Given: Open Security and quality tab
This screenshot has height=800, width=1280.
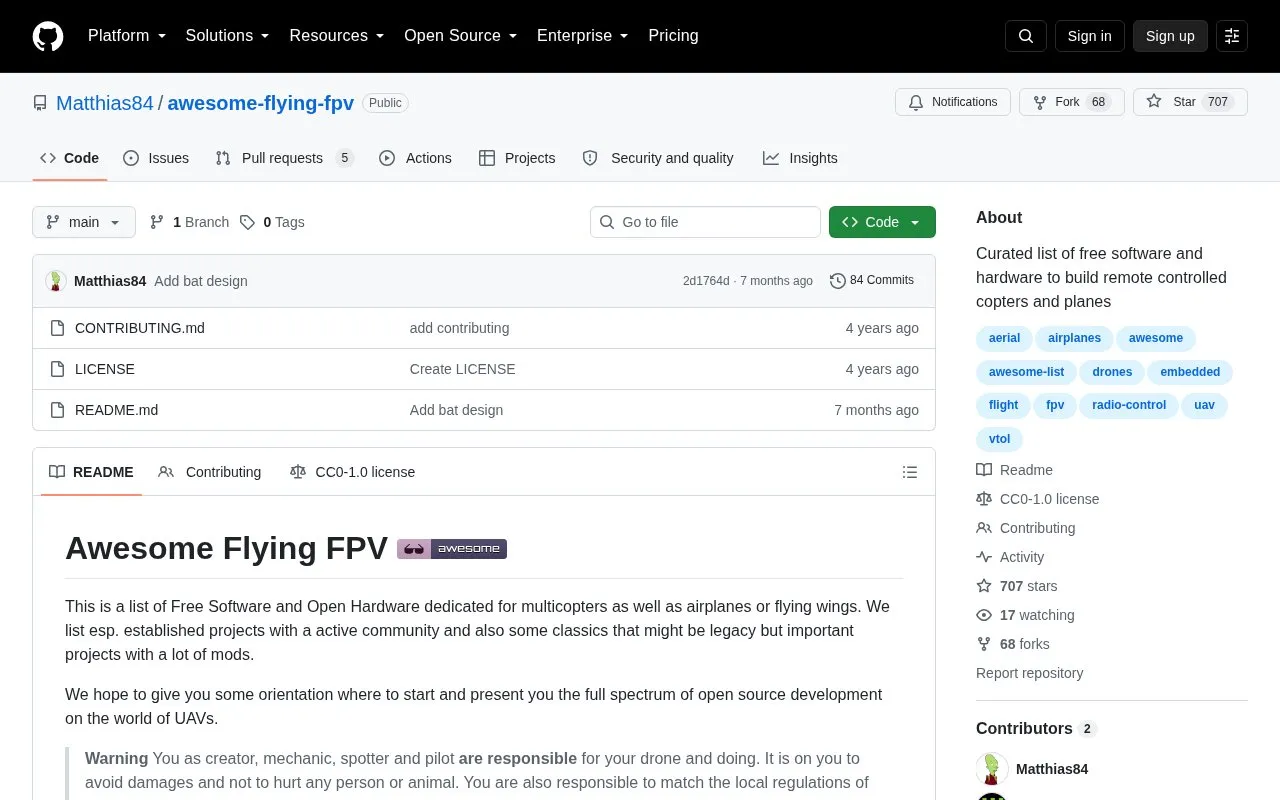Looking at the screenshot, I should click(658, 158).
